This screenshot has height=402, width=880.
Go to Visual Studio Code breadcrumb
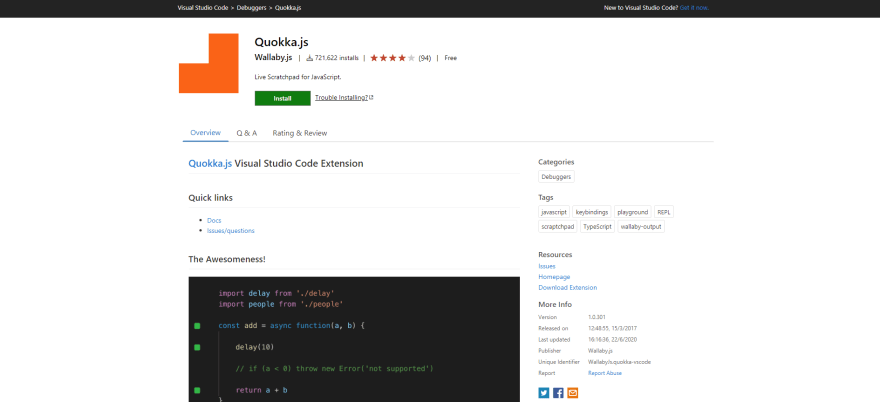click(203, 8)
